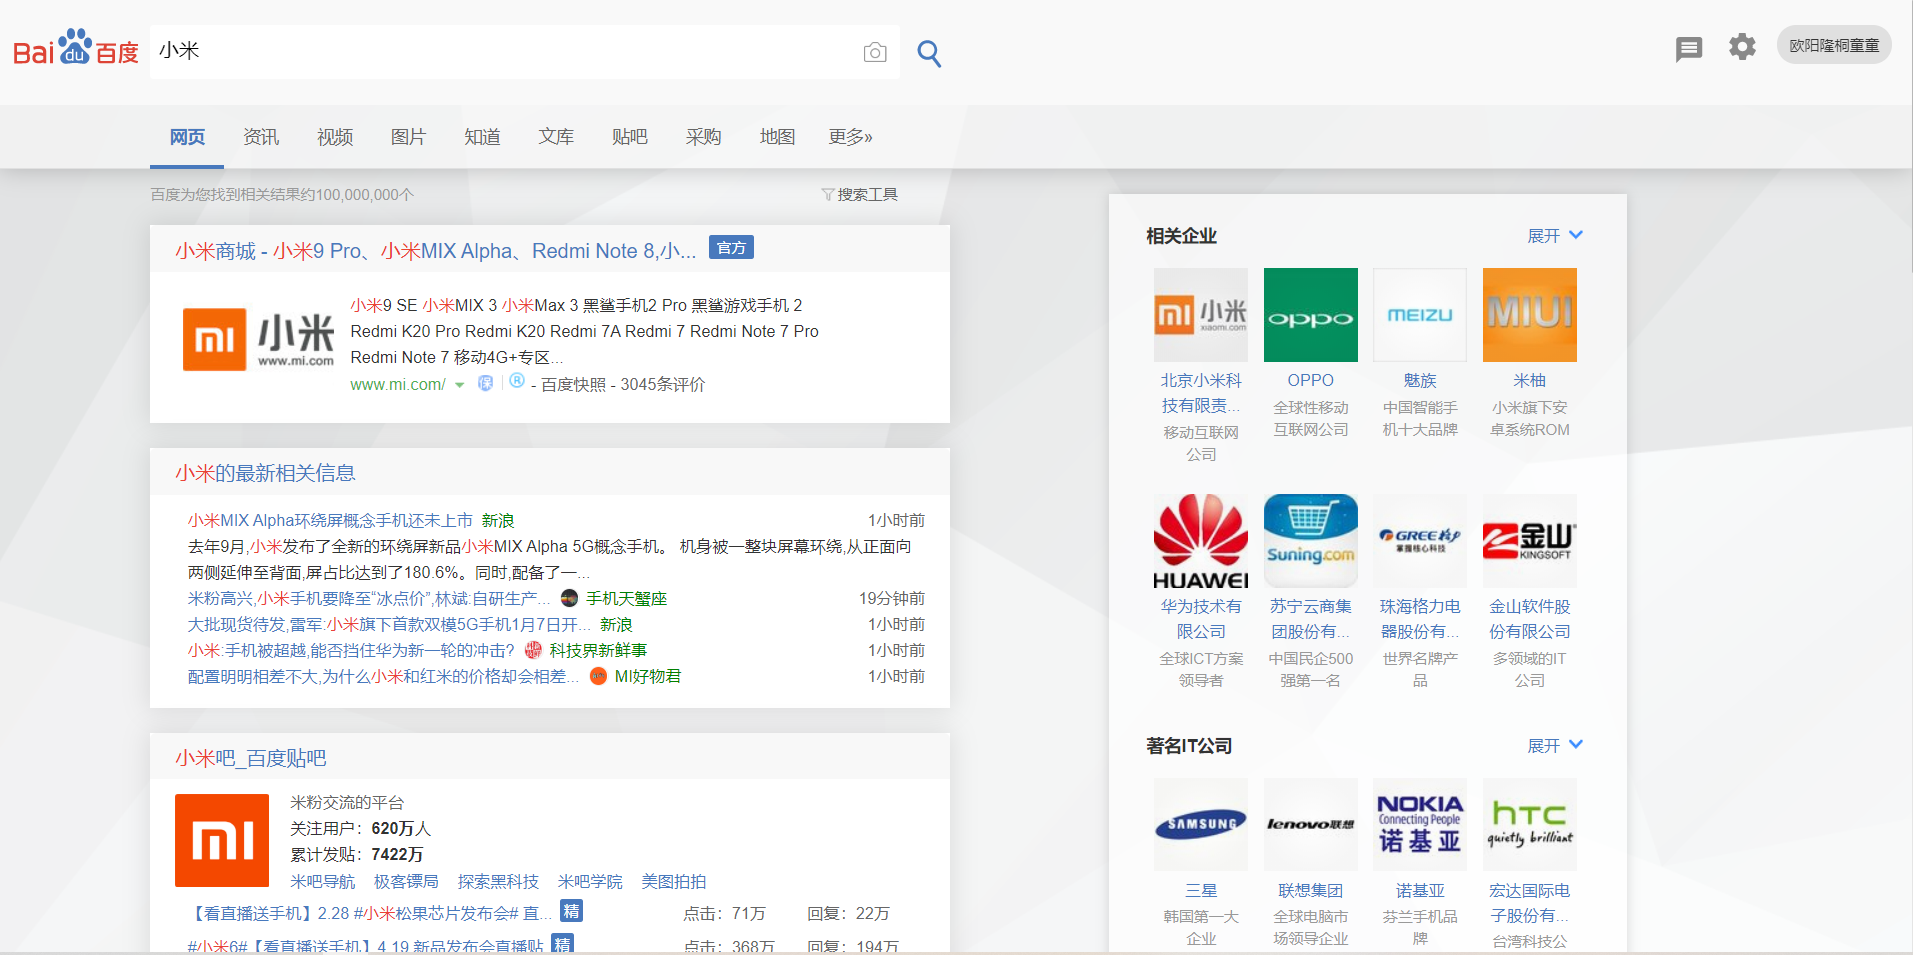Click the circular registered icon after www.mi.com
1913x955 pixels.
pyautogui.click(x=517, y=381)
